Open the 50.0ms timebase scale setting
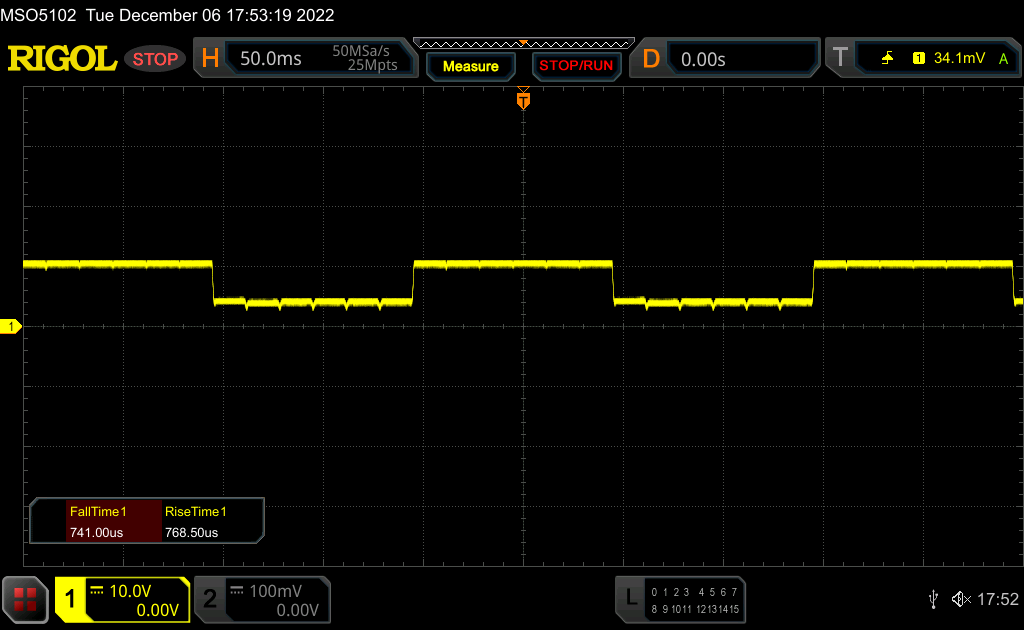 (x=271, y=59)
